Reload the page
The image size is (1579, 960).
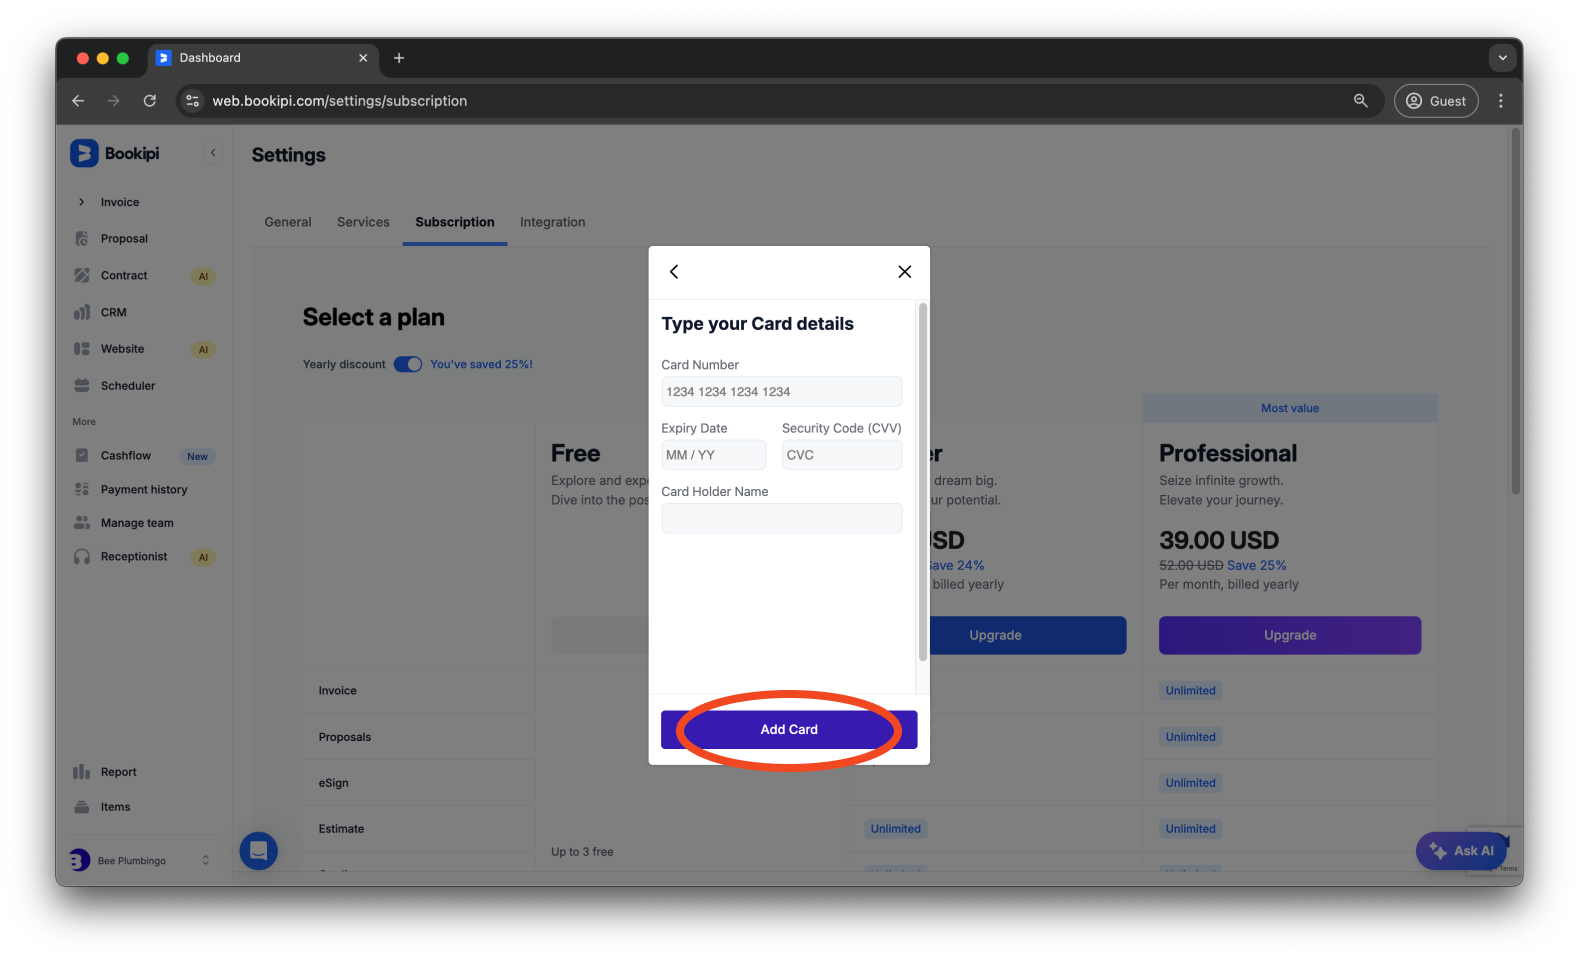[150, 101]
